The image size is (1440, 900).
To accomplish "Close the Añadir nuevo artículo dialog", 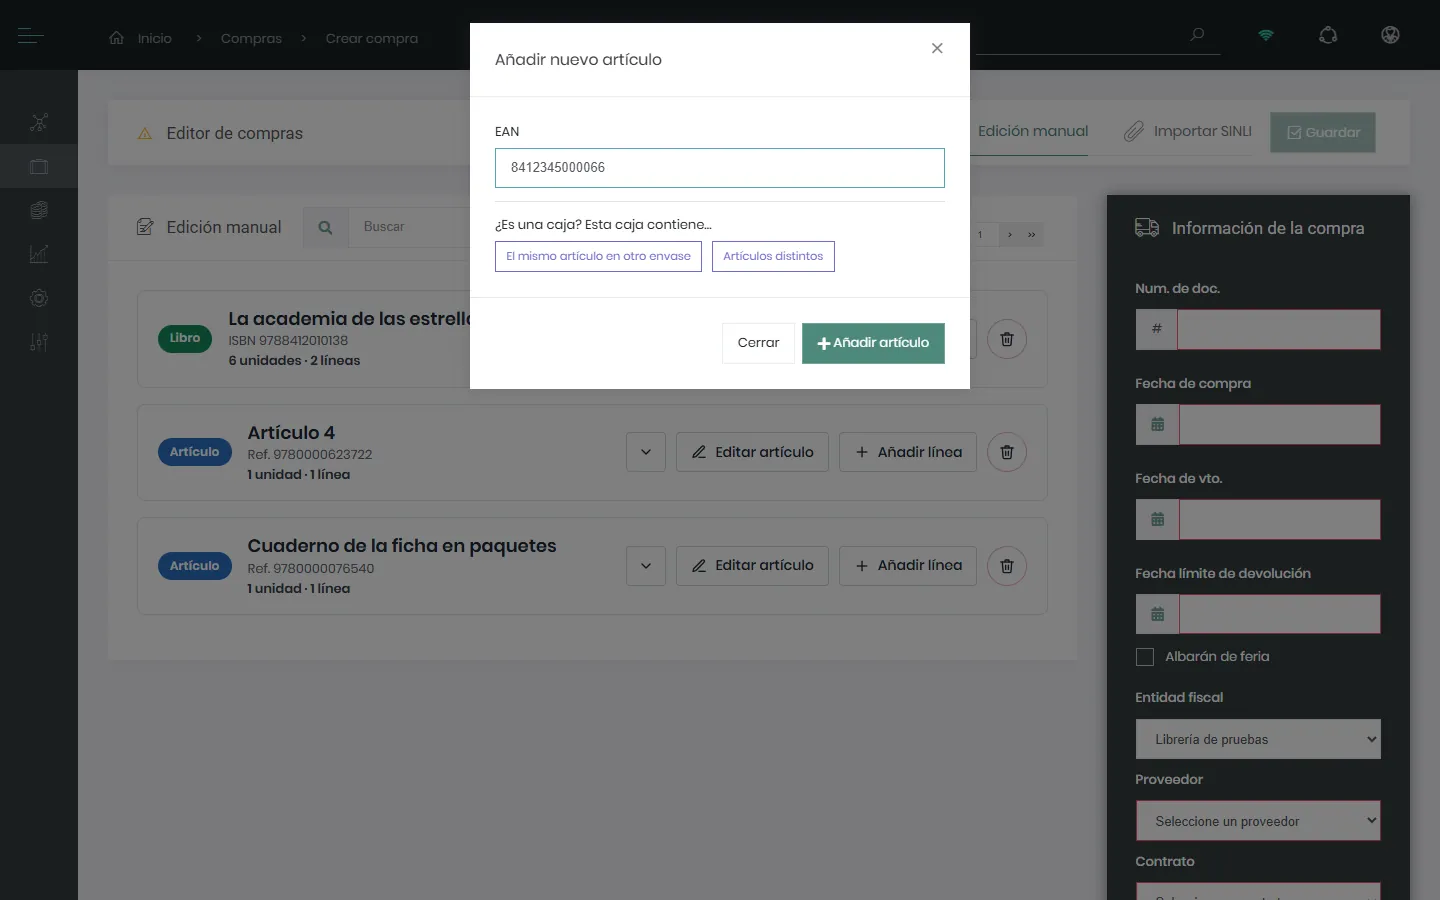I will [x=937, y=48].
